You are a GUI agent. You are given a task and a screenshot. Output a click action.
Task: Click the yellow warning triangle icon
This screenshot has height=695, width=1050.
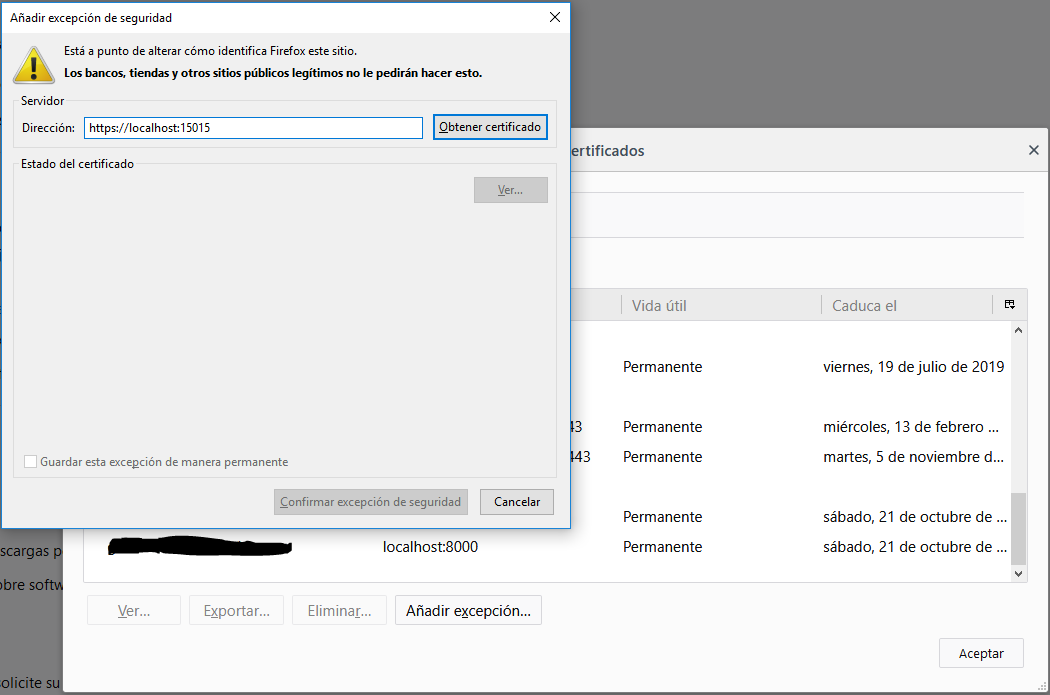33,64
